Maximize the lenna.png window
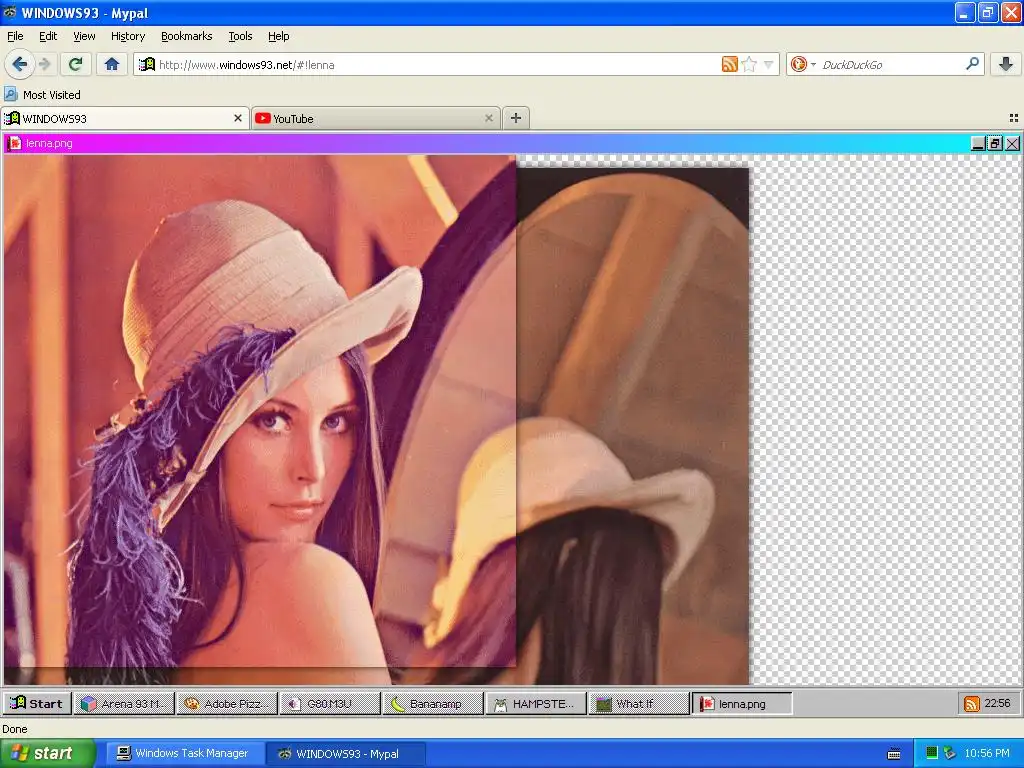This screenshot has width=1024, height=768. click(x=995, y=144)
